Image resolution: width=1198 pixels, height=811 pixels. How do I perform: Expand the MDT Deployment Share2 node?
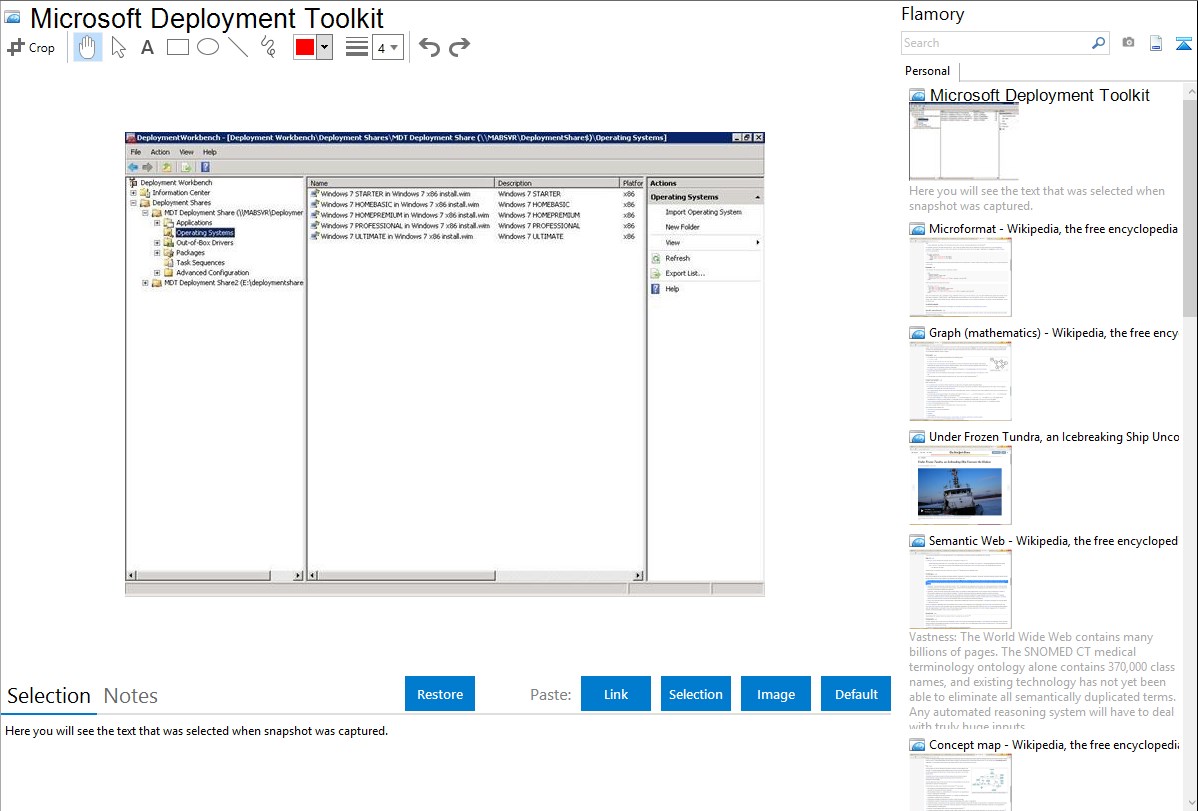pyautogui.click(x=145, y=283)
